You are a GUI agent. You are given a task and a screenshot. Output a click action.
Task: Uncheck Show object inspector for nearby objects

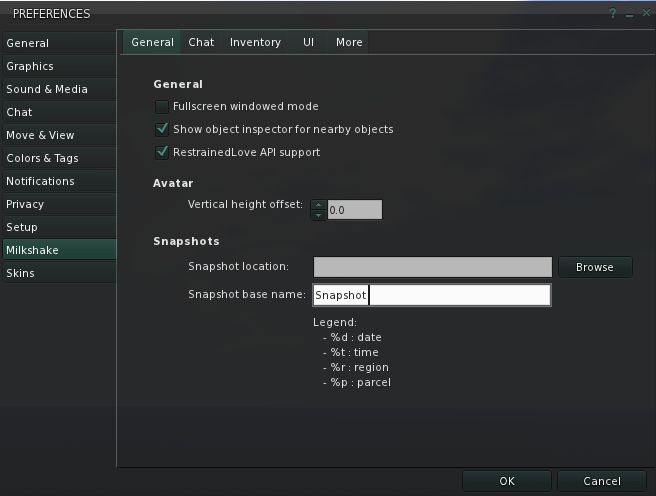pyautogui.click(x=162, y=129)
